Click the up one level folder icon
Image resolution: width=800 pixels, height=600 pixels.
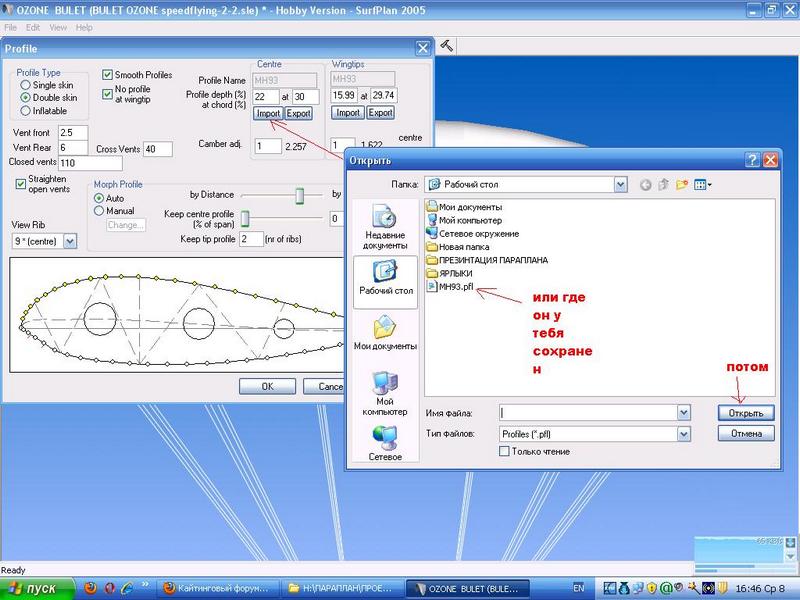(x=664, y=185)
